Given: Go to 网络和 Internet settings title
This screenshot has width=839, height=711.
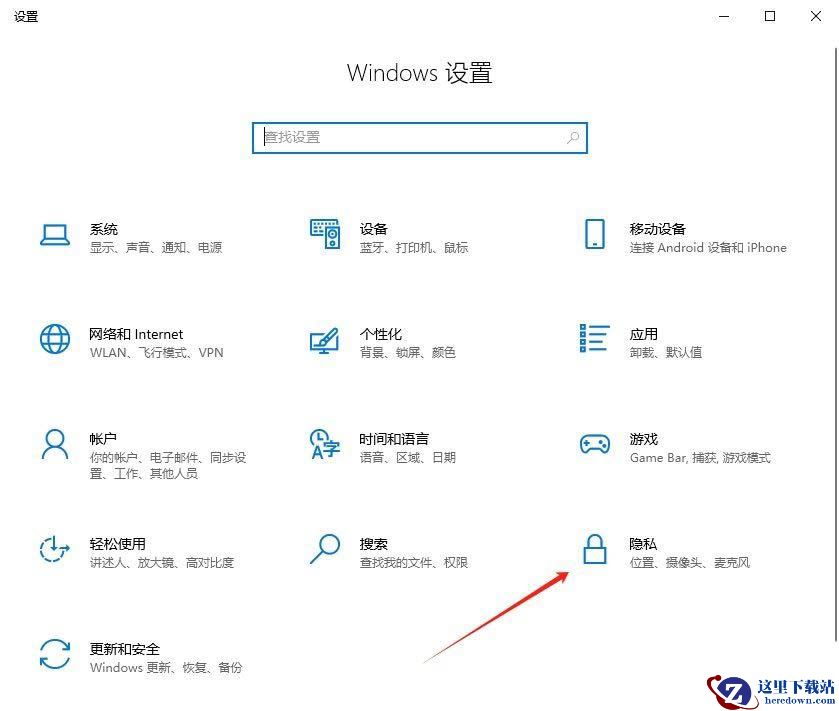Looking at the screenshot, I should (x=136, y=334).
